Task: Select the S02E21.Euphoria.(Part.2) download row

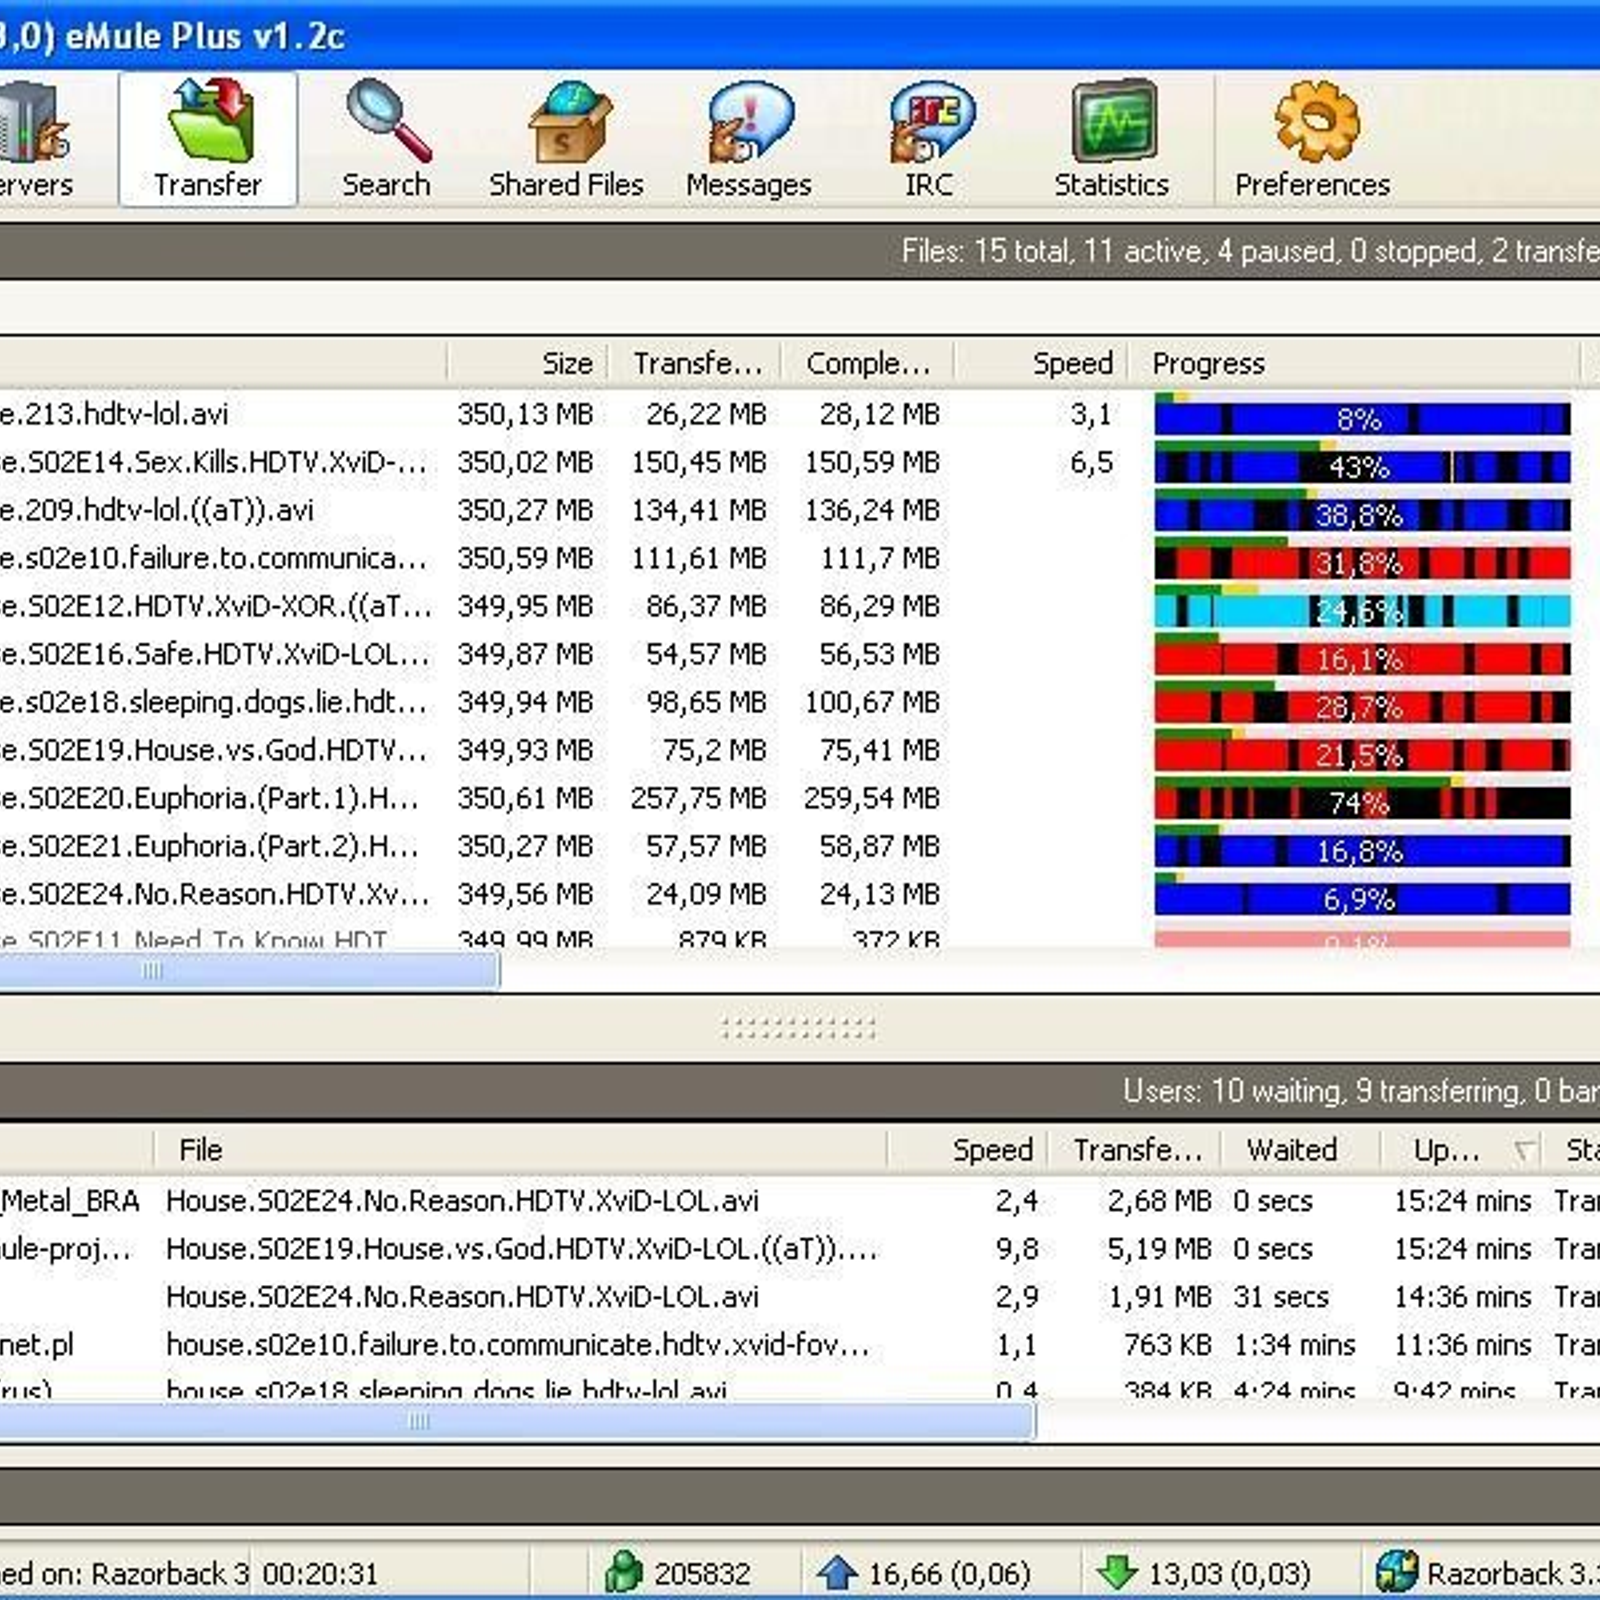Action: (800, 846)
